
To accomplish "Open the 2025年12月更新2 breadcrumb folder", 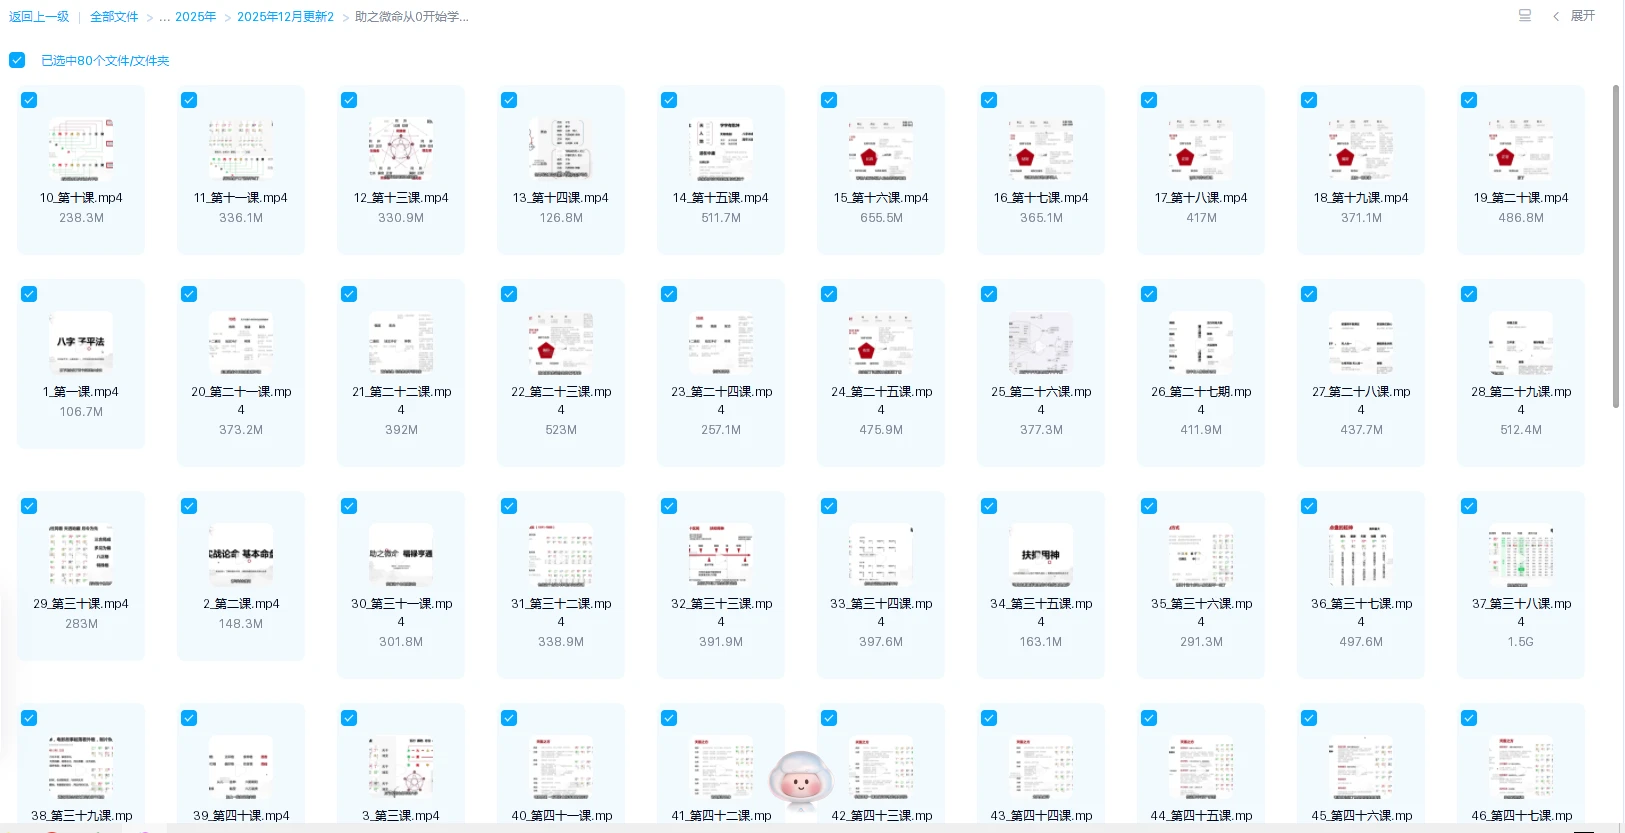I will (285, 17).
